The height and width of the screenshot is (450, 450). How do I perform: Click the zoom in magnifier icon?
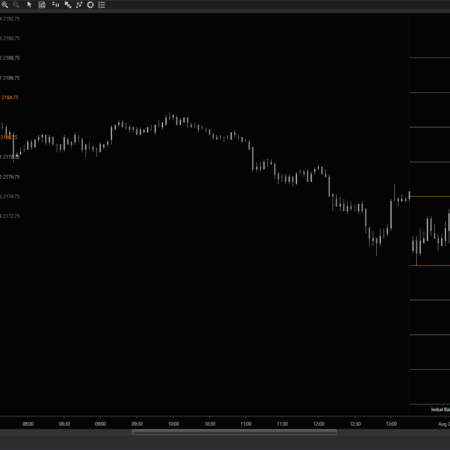tap(5, 5)
